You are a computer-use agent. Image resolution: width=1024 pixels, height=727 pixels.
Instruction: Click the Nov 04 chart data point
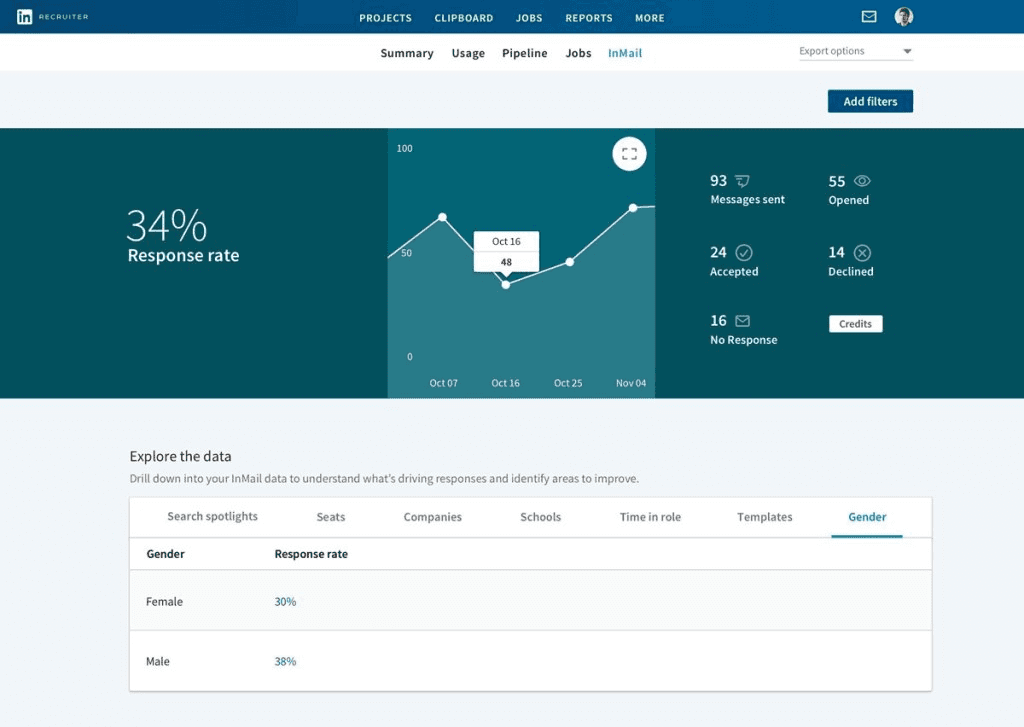point(633,208)
